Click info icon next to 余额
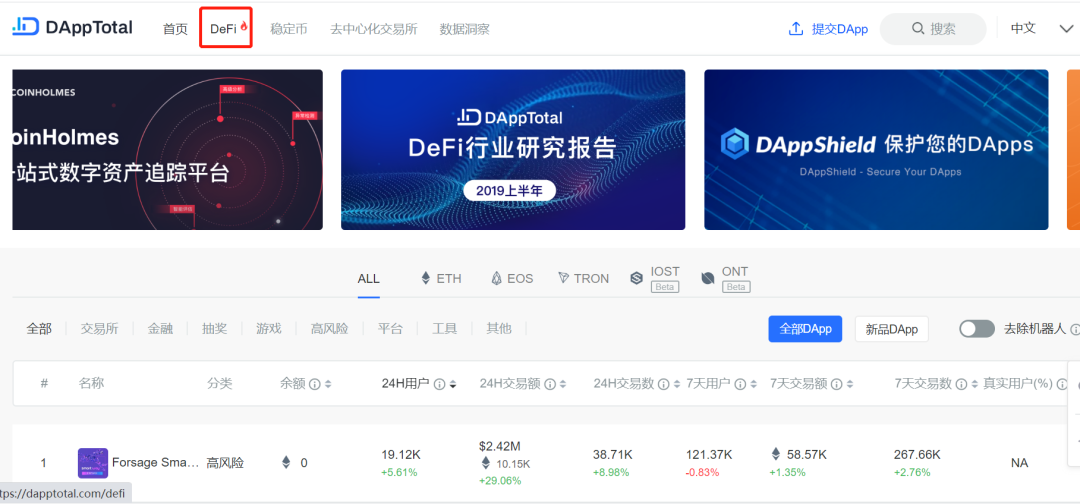Image resolution: width=1080 pixels, height=504 pixels. (x=314, y=384)
